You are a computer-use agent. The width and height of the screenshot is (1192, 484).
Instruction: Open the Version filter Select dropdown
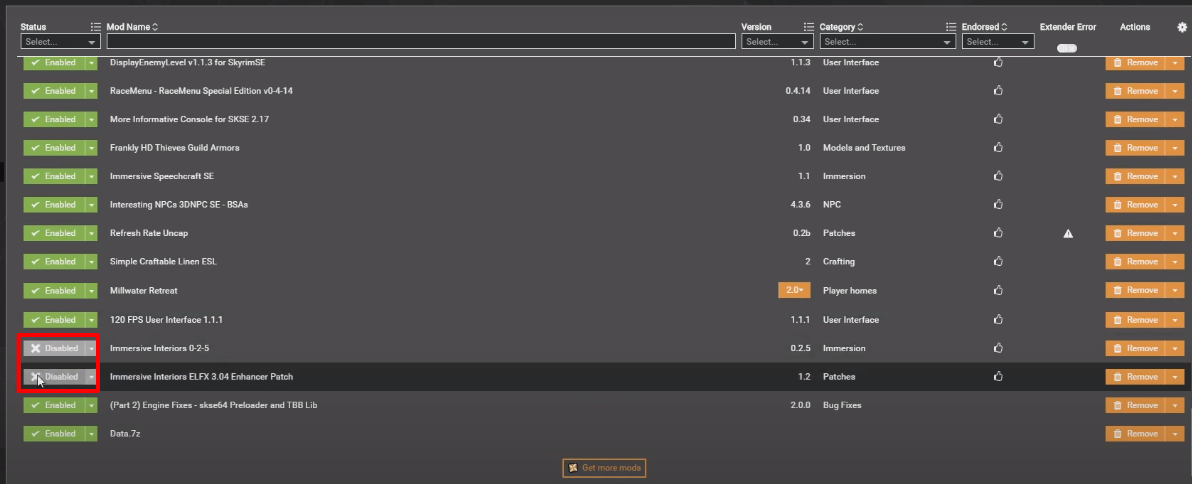778,42
